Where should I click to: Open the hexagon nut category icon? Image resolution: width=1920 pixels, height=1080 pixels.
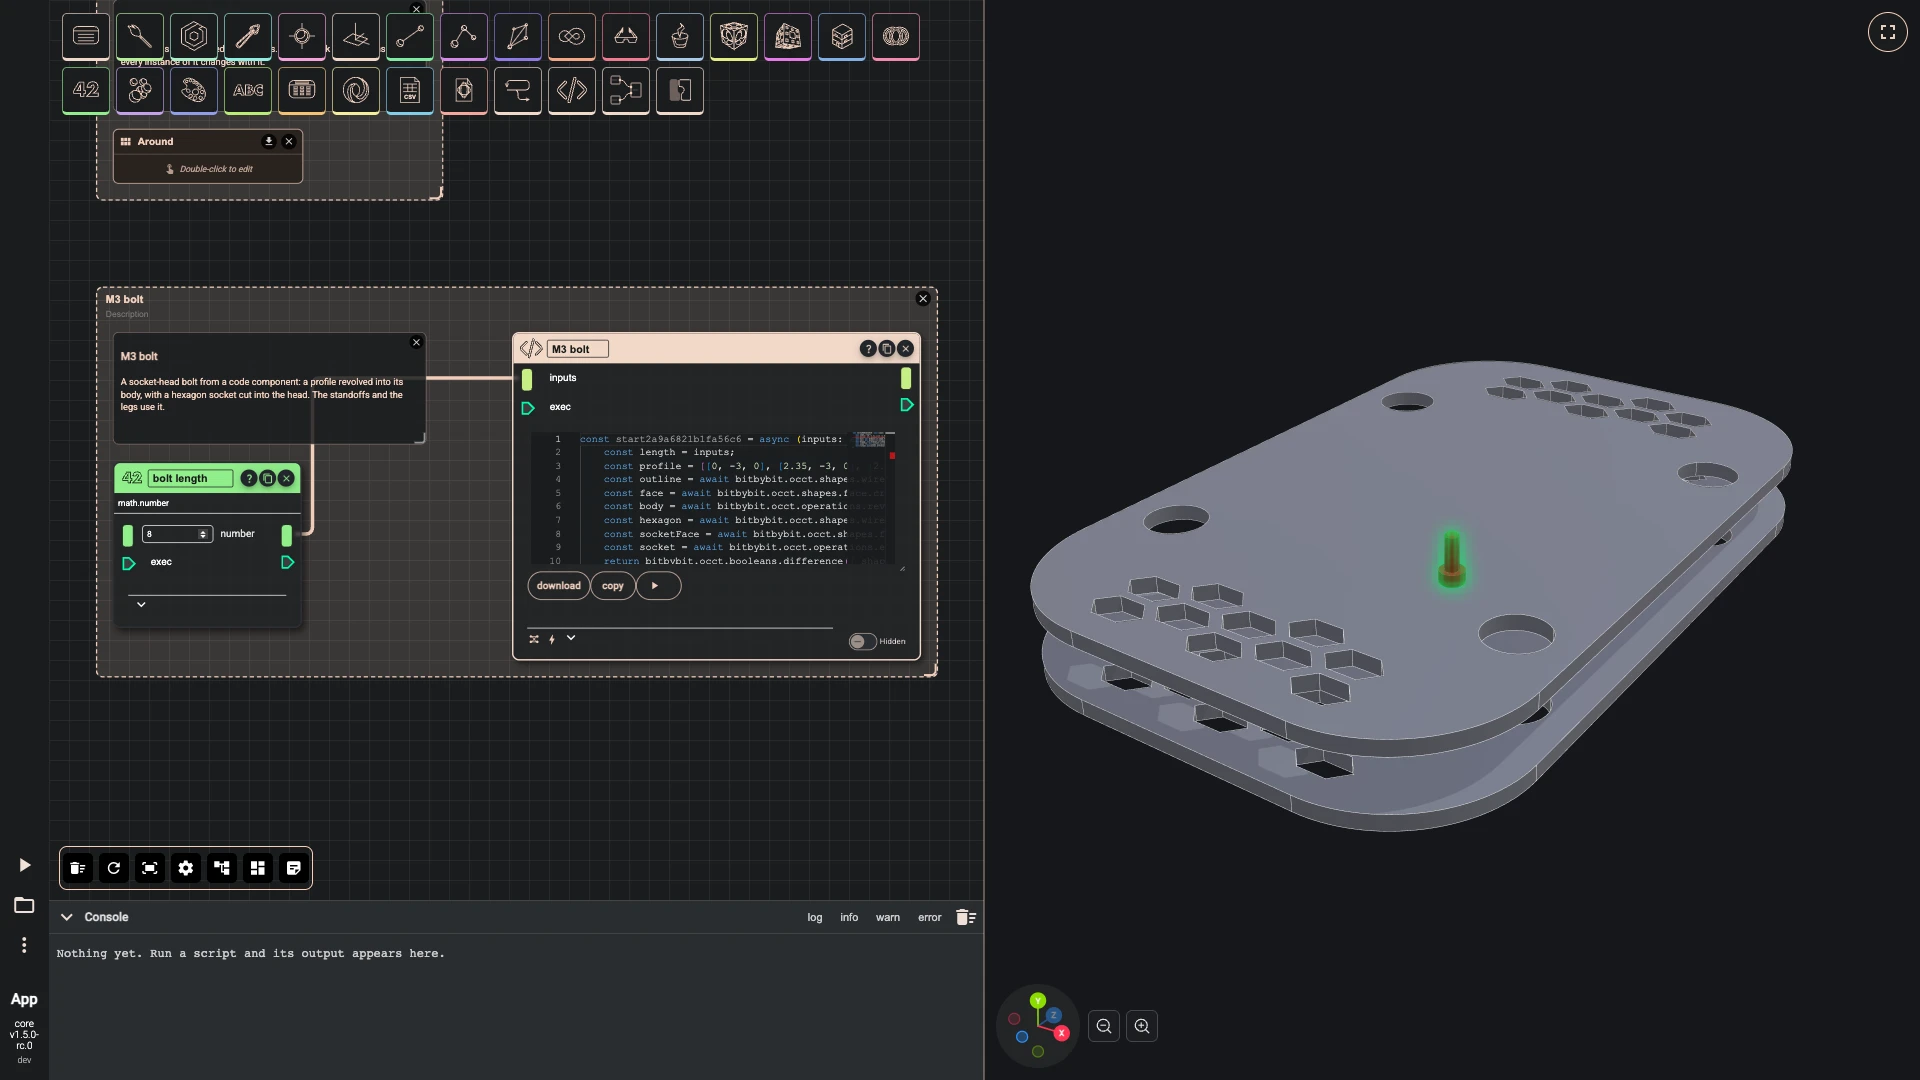point(194,36)
